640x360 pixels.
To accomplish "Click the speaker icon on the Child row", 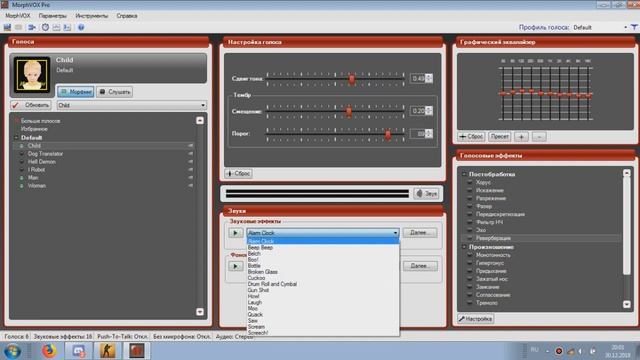I will (191, 146).
